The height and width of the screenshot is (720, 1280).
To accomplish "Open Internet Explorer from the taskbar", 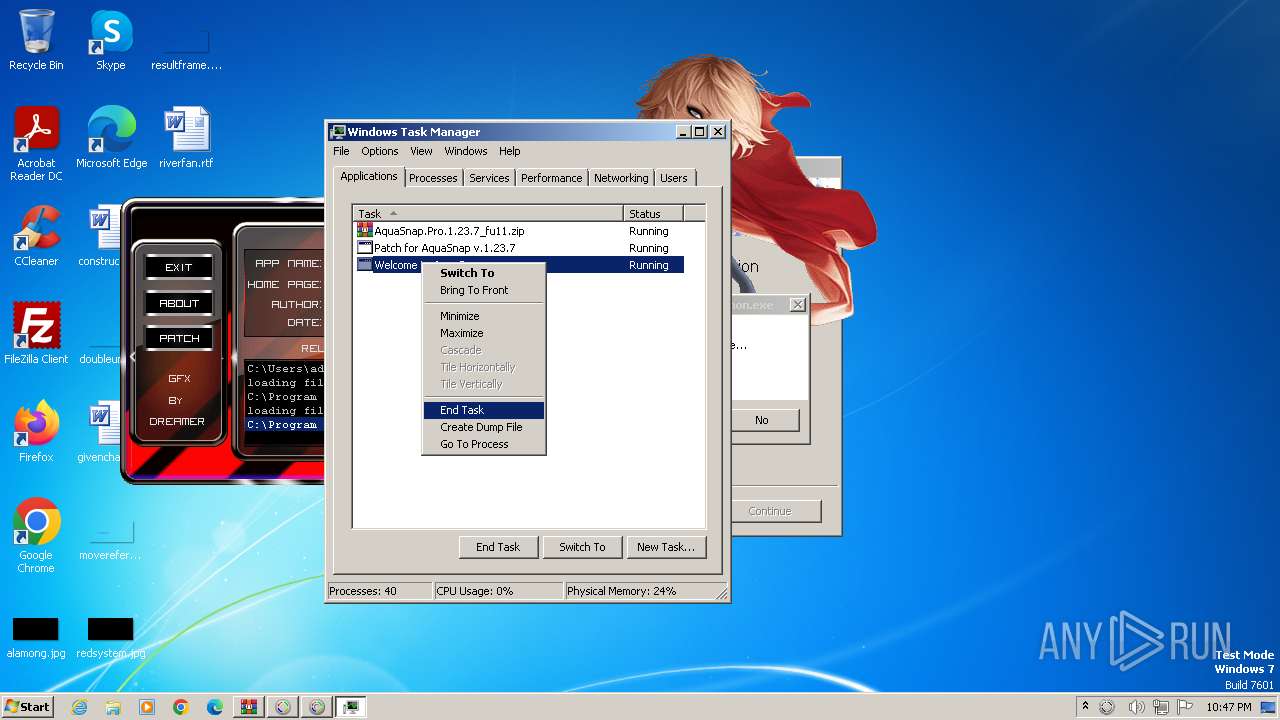I will 79,707.
